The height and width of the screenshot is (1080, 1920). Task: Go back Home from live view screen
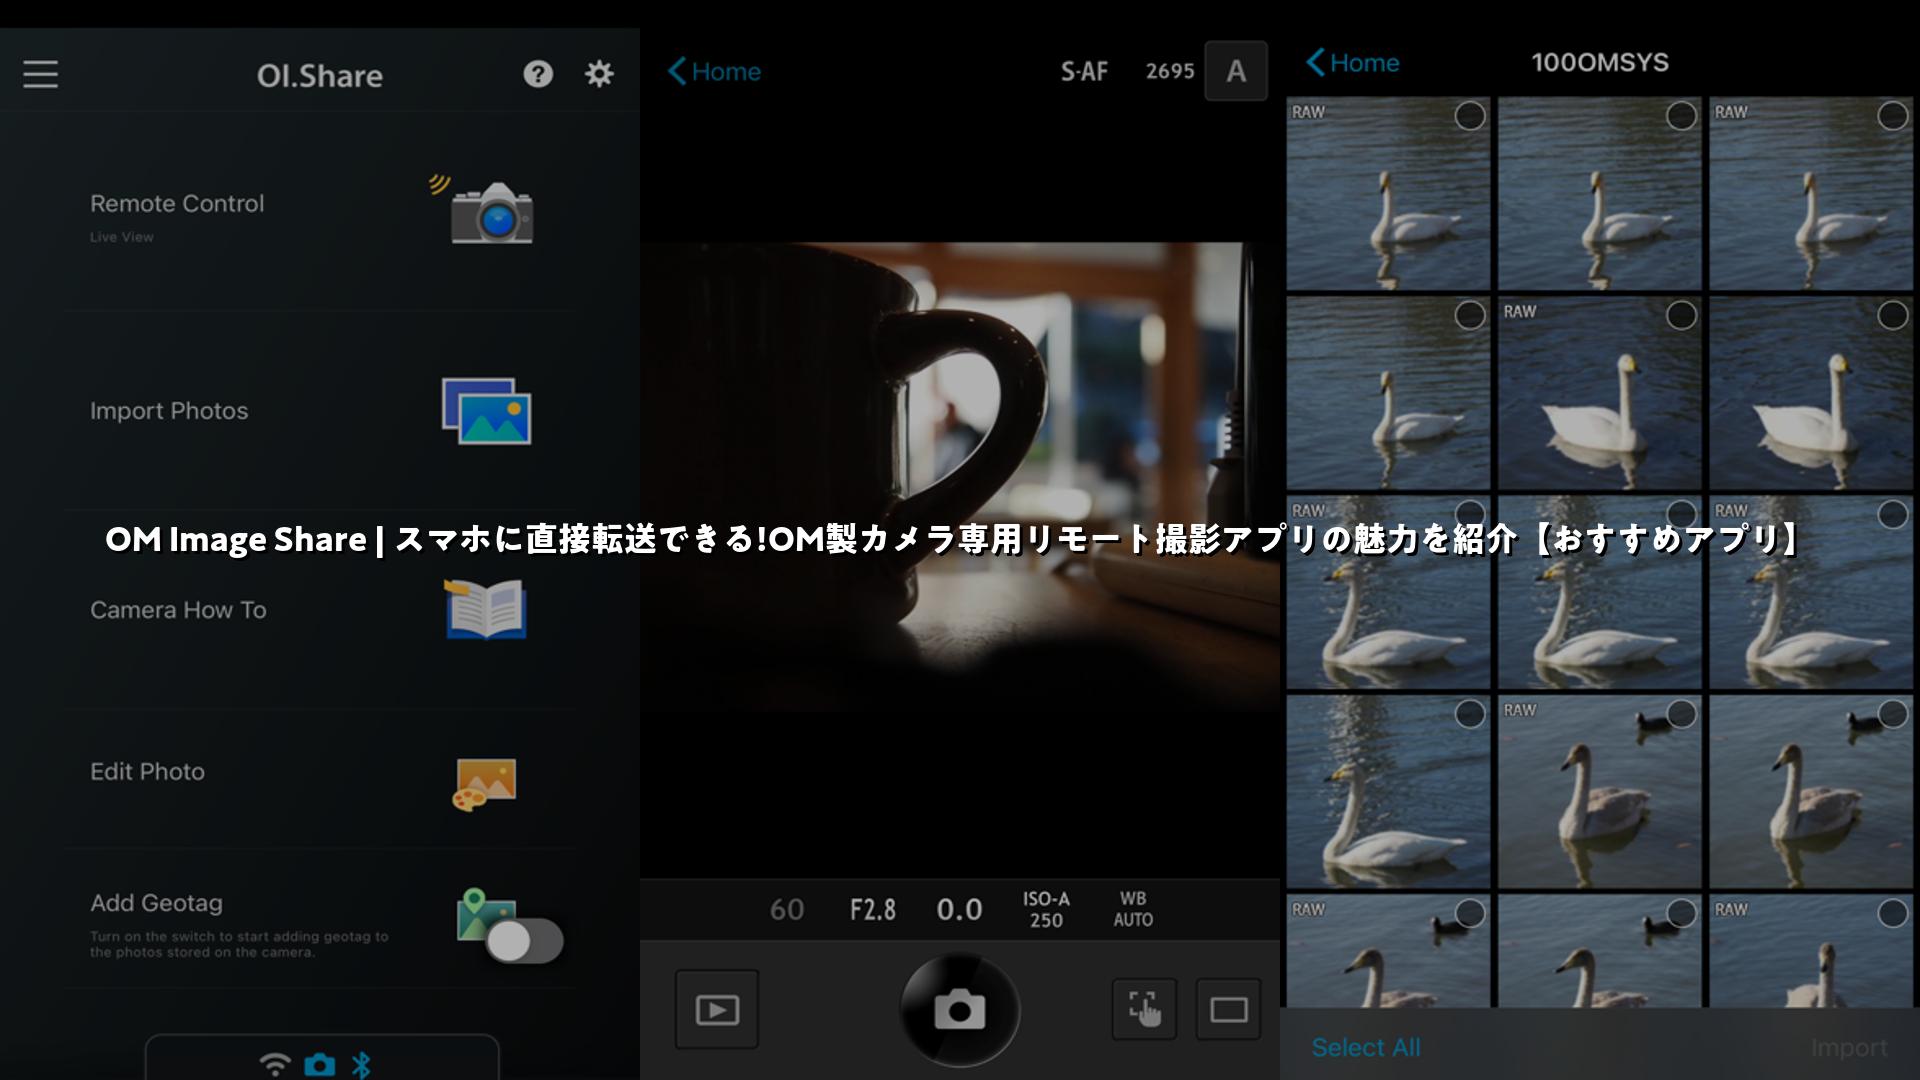tap(714, 72)
